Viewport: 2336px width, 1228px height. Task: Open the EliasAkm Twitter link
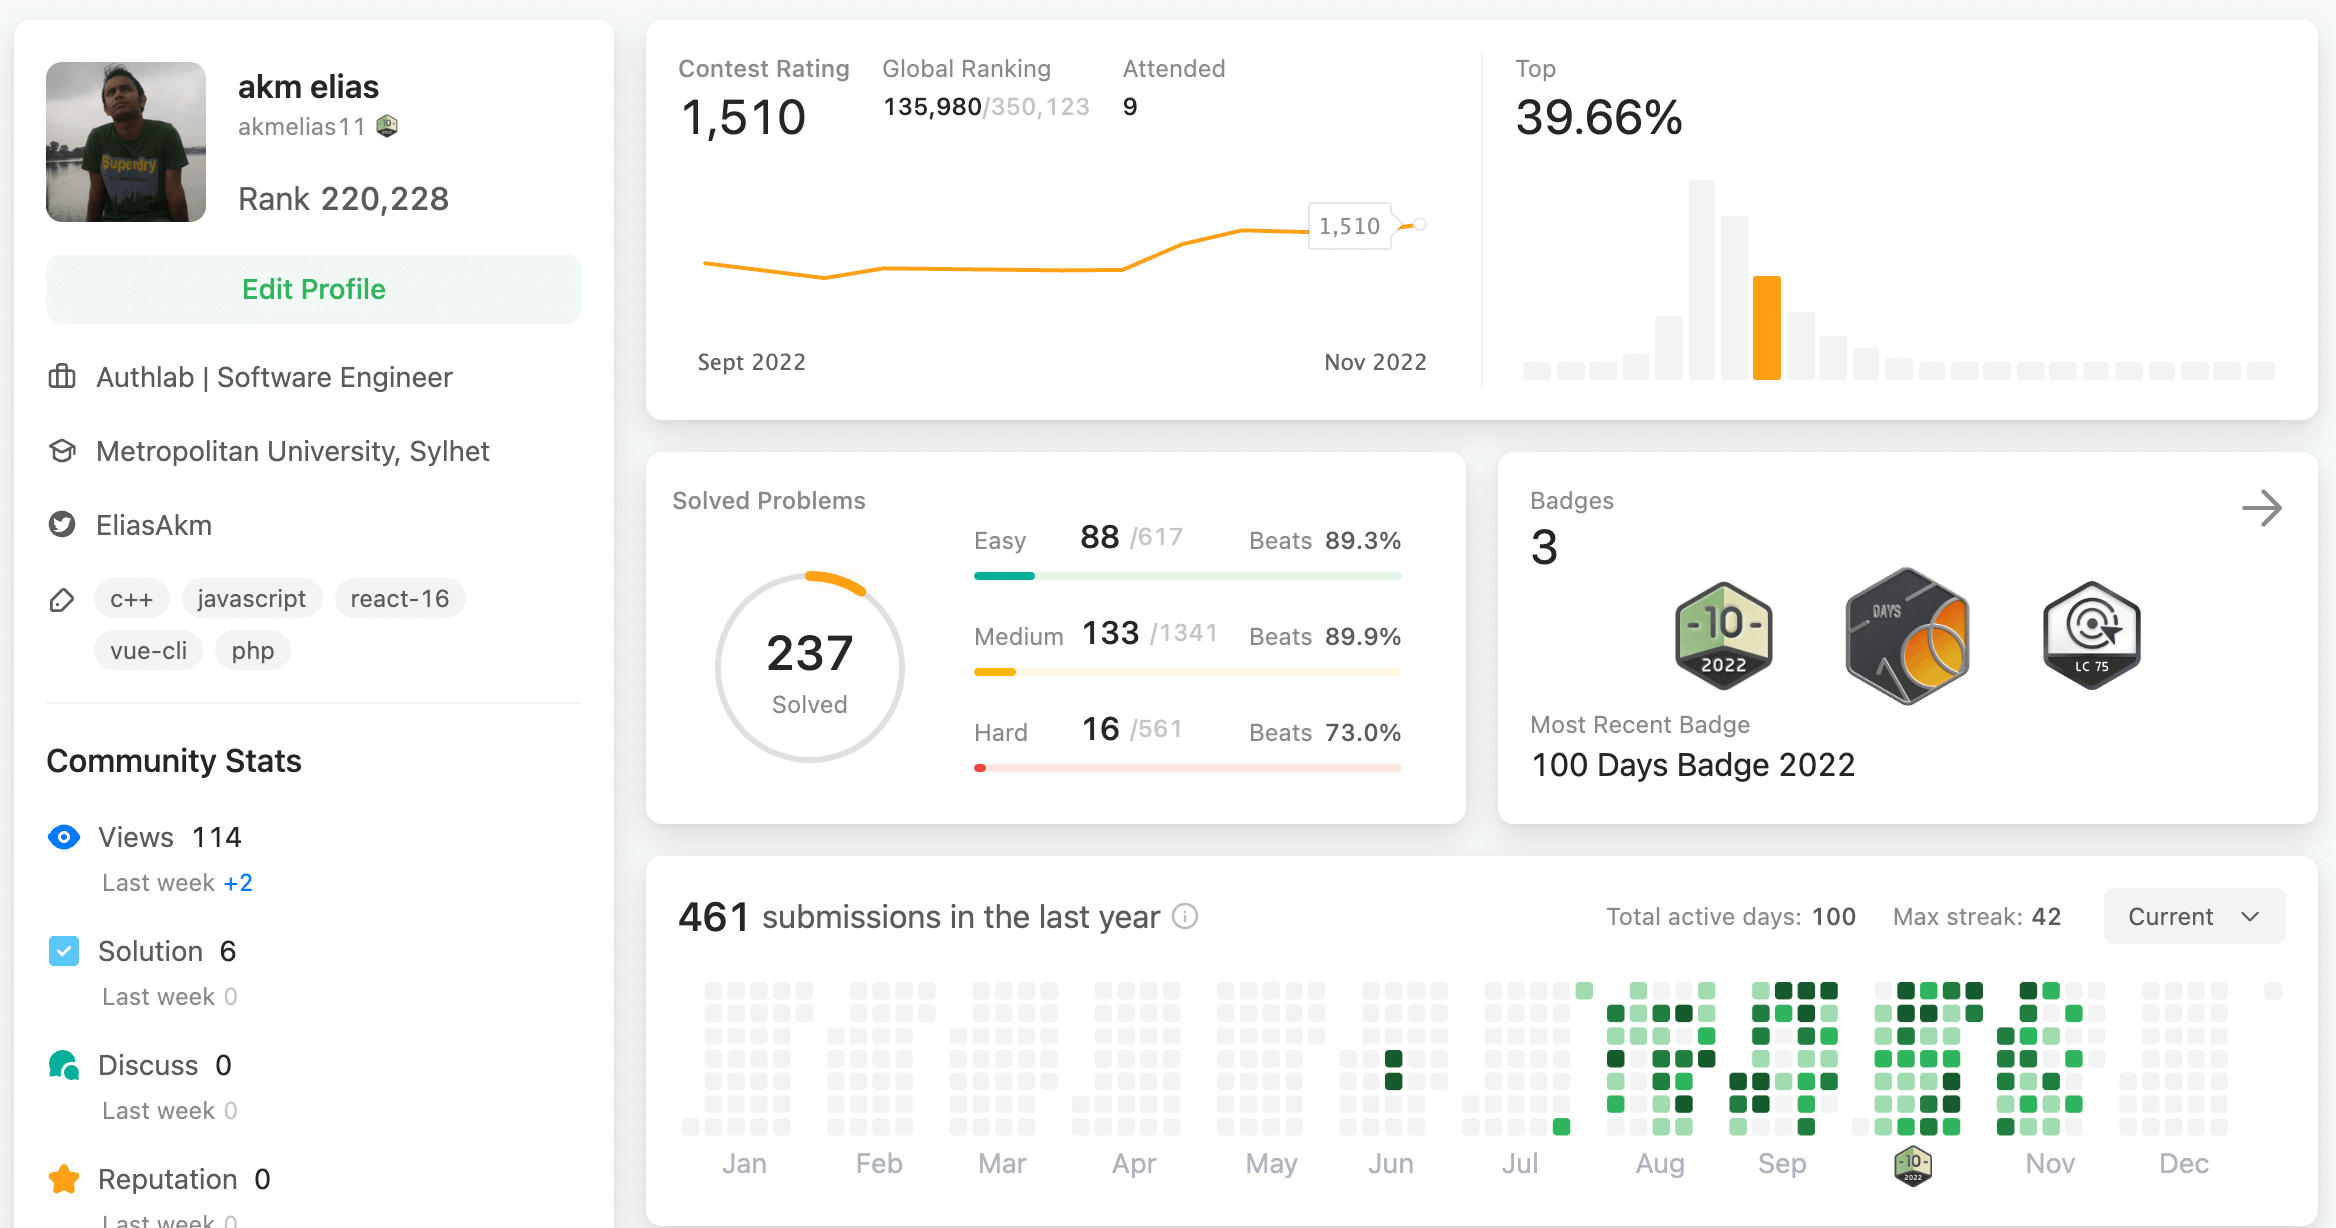click(x=154, y=525)
